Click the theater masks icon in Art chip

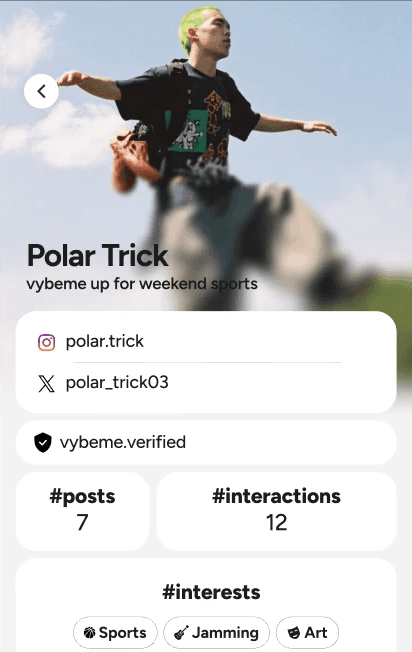[294, 633]
